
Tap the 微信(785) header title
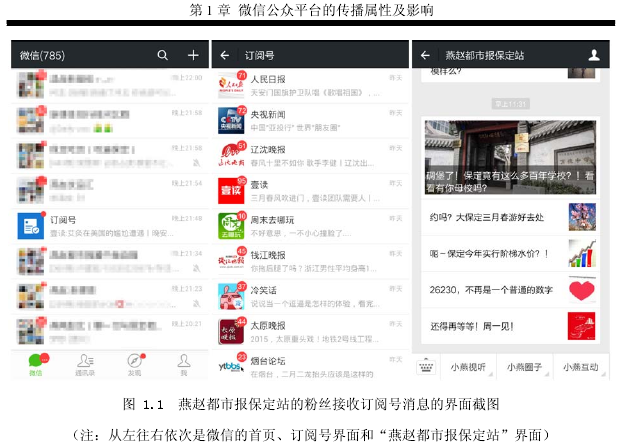tap(42, 55)
